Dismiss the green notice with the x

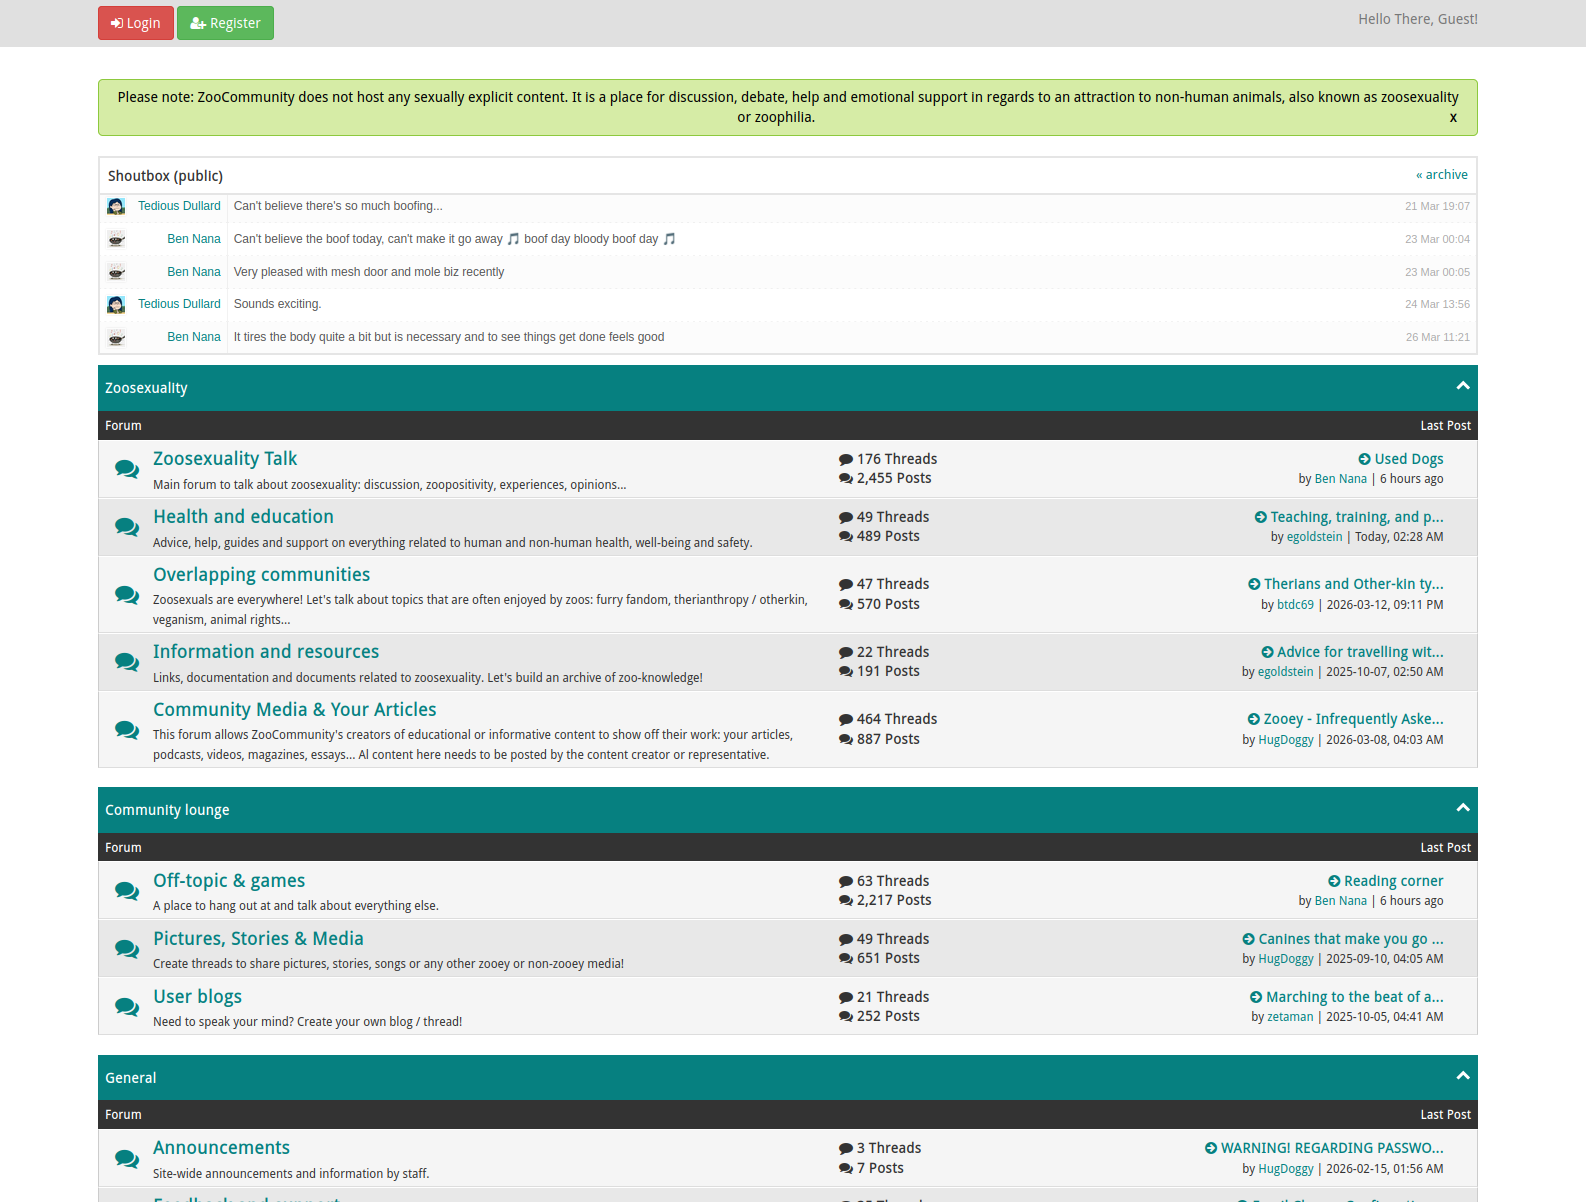tap(1453, 117)
